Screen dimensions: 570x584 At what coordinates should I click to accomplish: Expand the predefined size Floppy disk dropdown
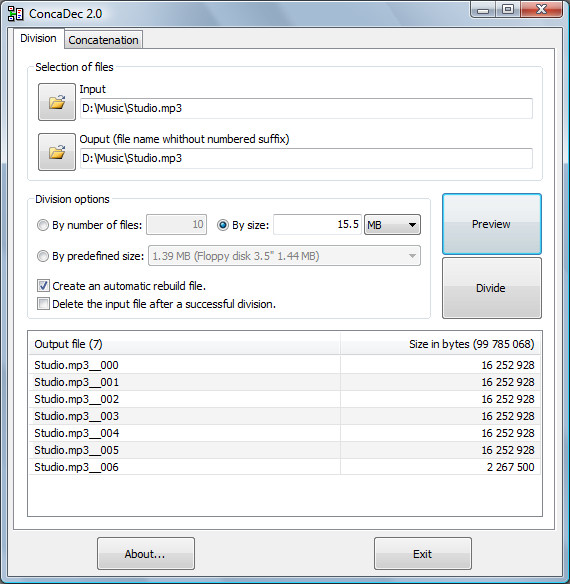tap(284, 256)
